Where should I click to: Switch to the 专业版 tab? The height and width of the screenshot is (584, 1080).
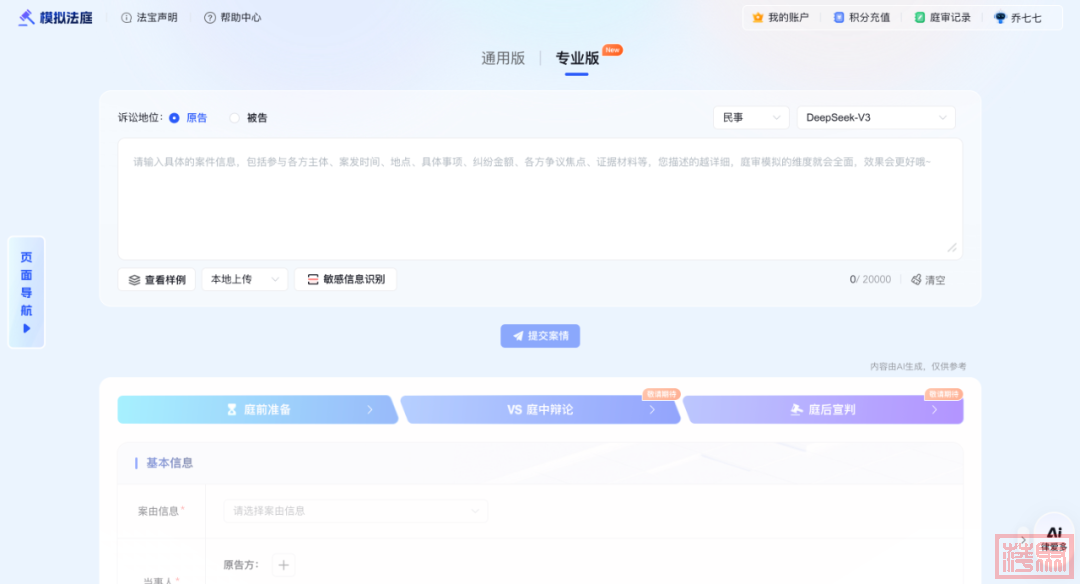577,58
